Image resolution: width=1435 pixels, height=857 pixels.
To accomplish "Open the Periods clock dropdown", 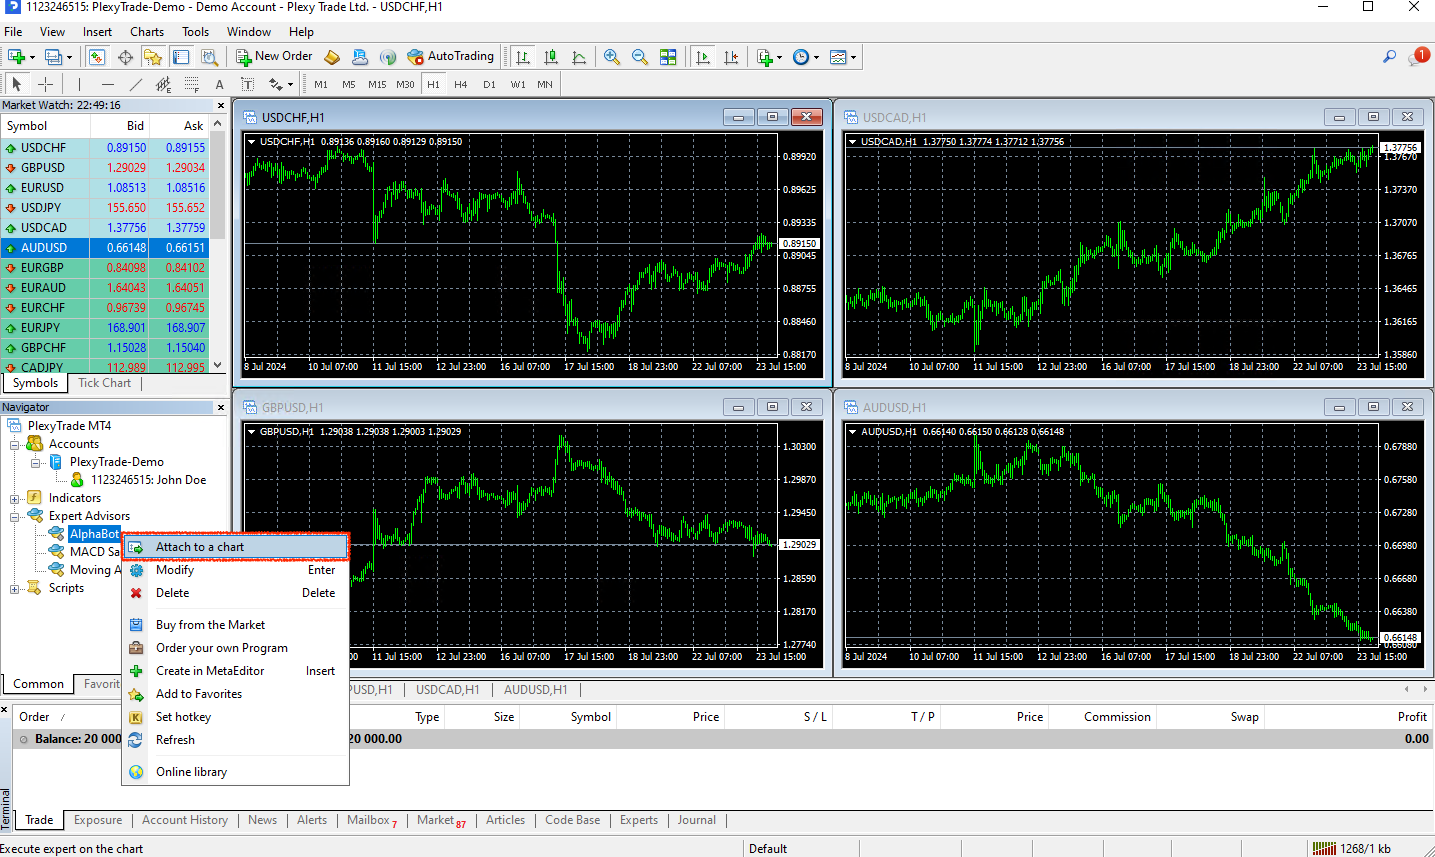I will click(805, 57).
